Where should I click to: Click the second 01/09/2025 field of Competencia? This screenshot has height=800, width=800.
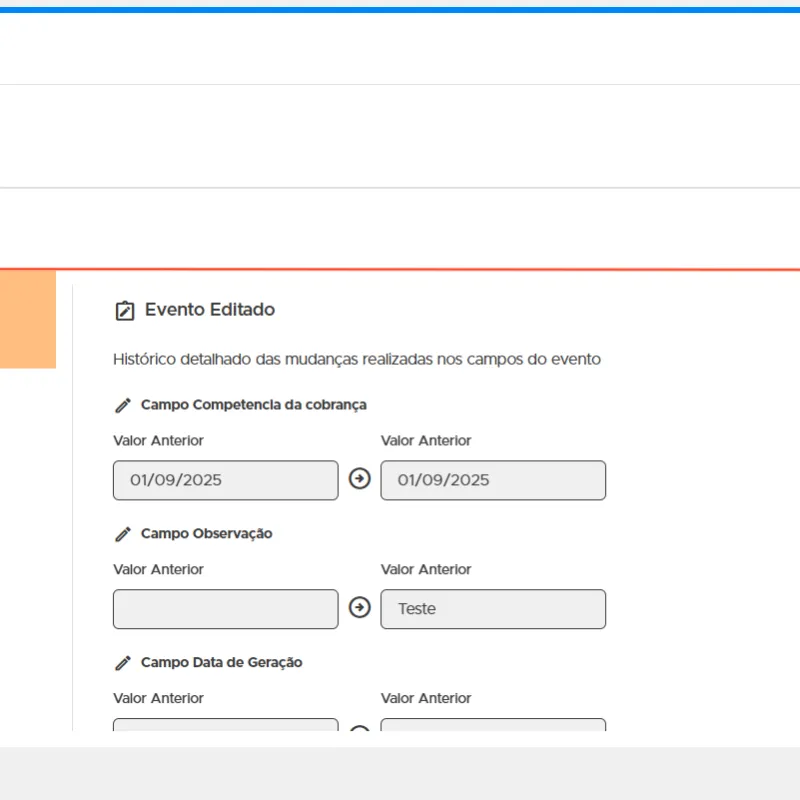point(493,480)
